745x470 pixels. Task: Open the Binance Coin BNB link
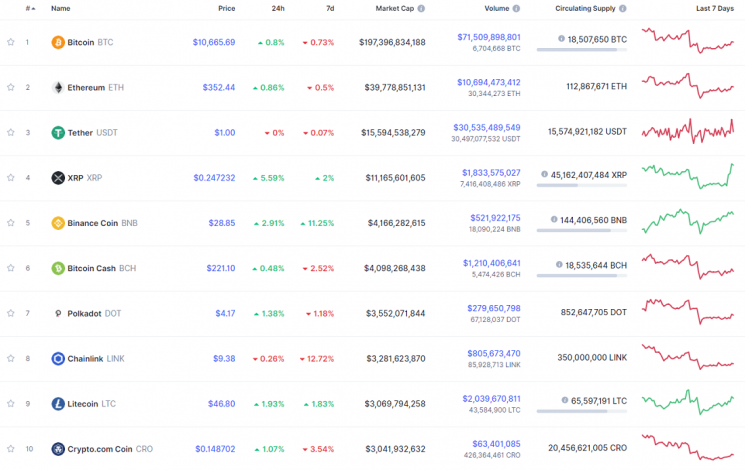pyautogui.click(x=102, y=223)
